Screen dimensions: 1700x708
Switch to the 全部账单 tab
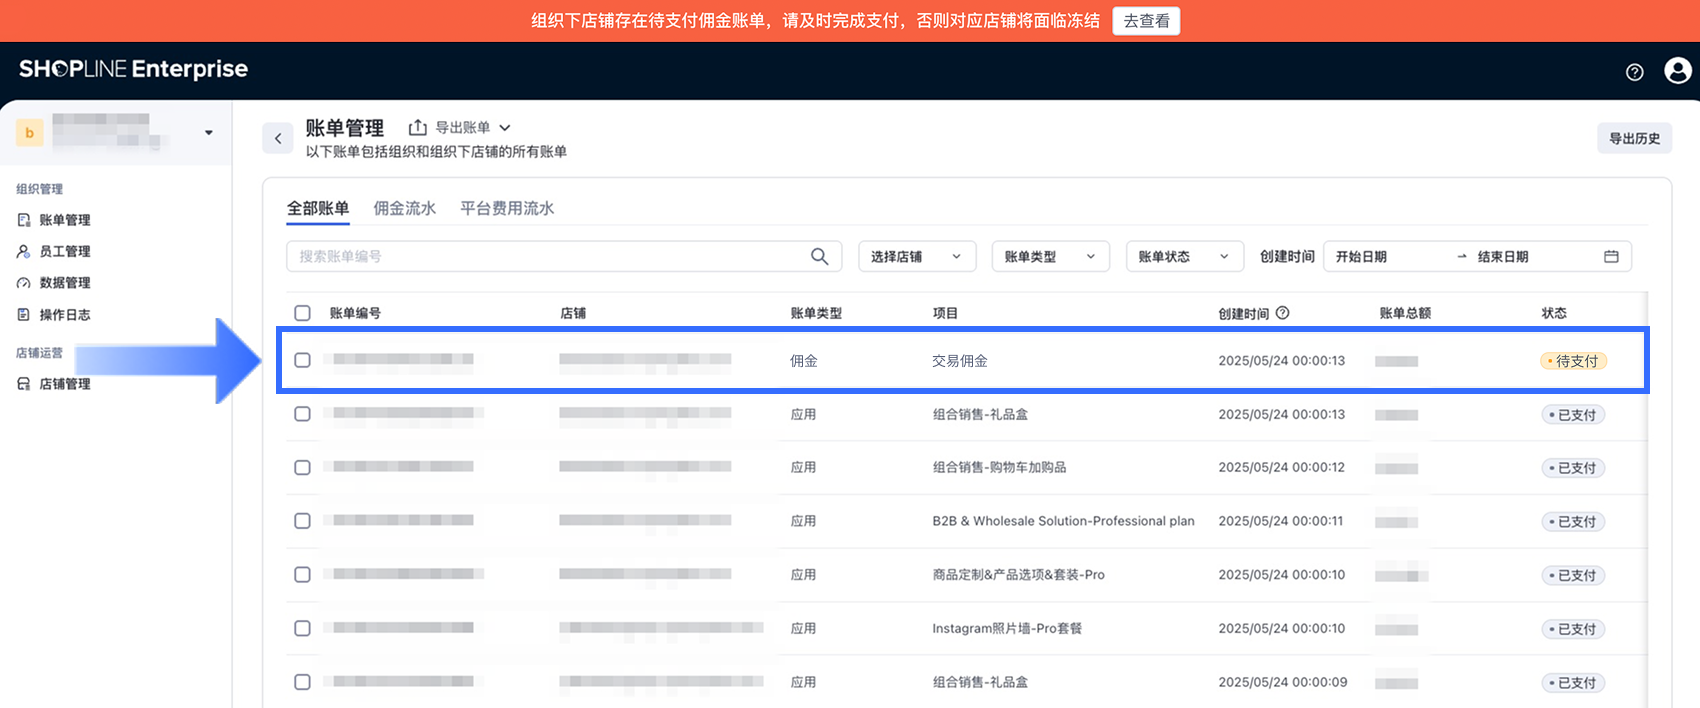tap(318, 208)
